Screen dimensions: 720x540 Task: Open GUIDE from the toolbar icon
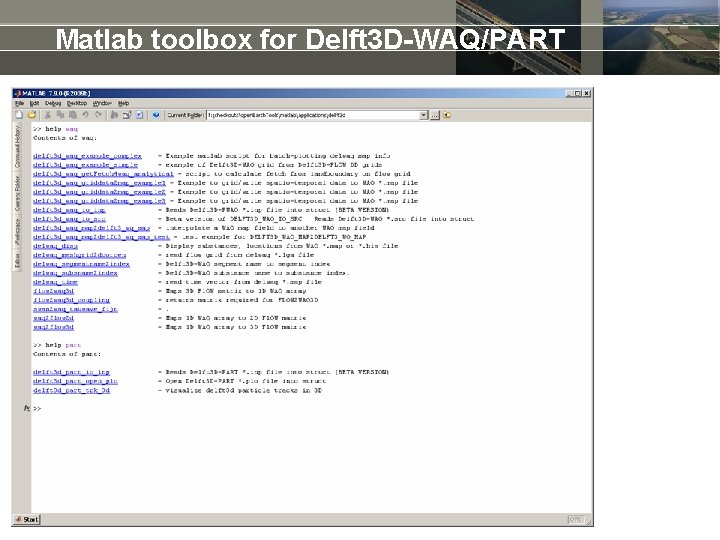tap(127, 115)
